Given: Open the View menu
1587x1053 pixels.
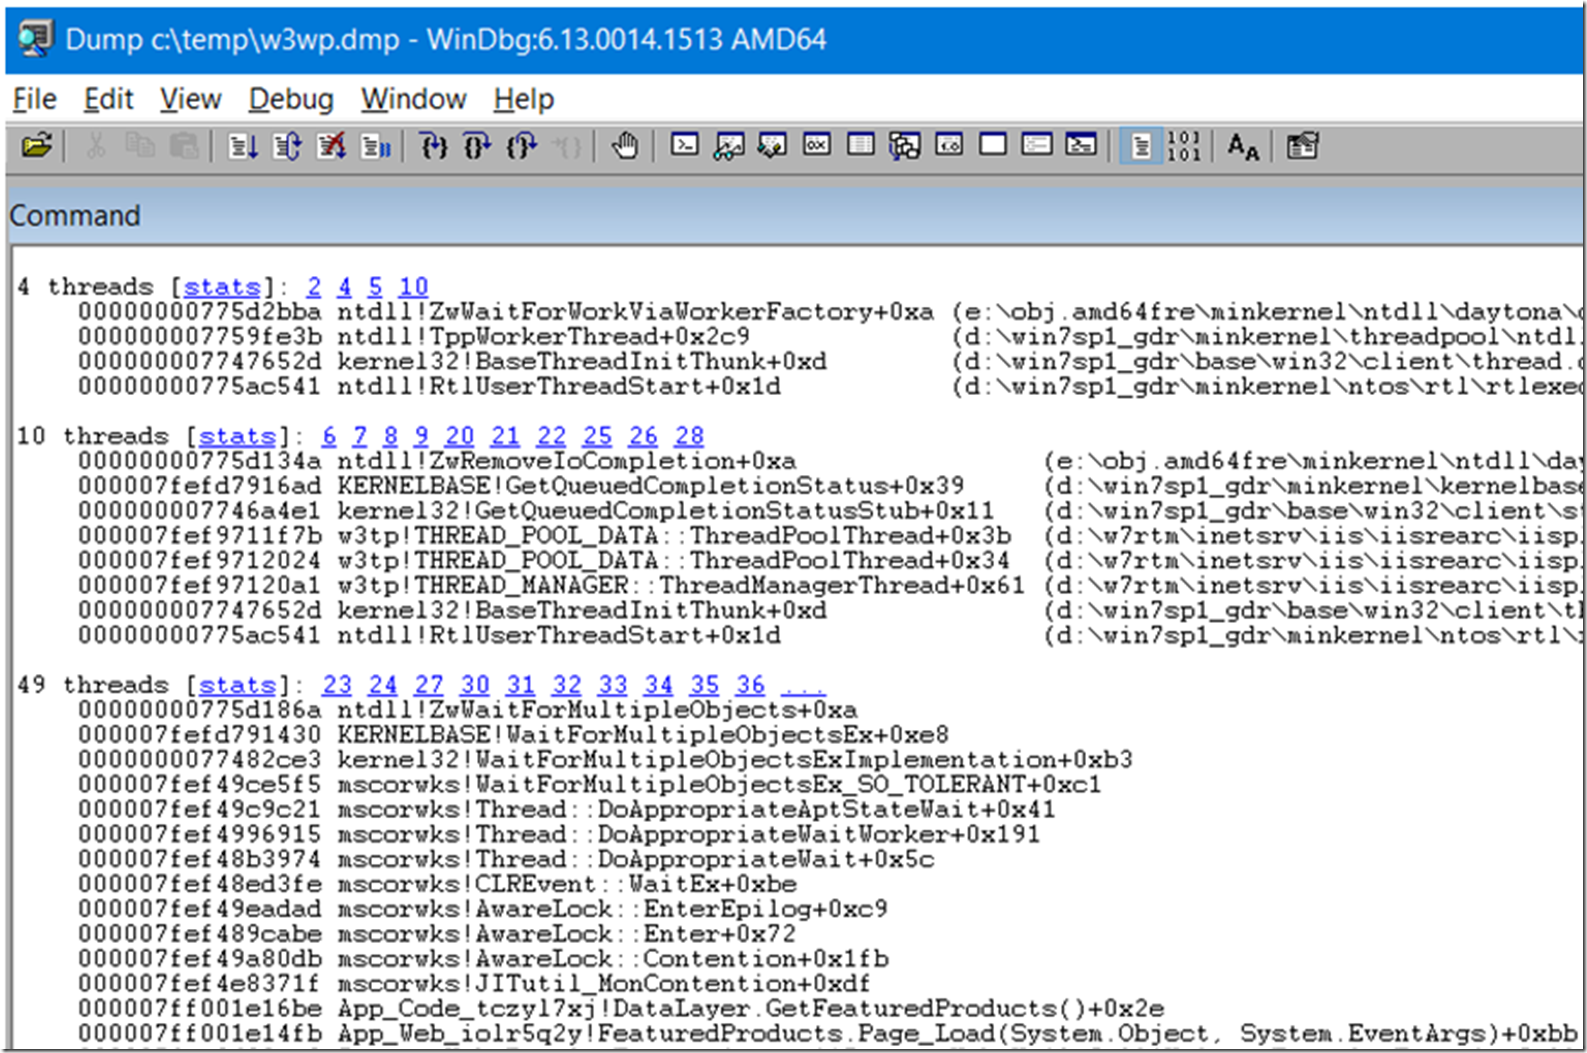Looking at the screenshot, I should coord(190,99).
